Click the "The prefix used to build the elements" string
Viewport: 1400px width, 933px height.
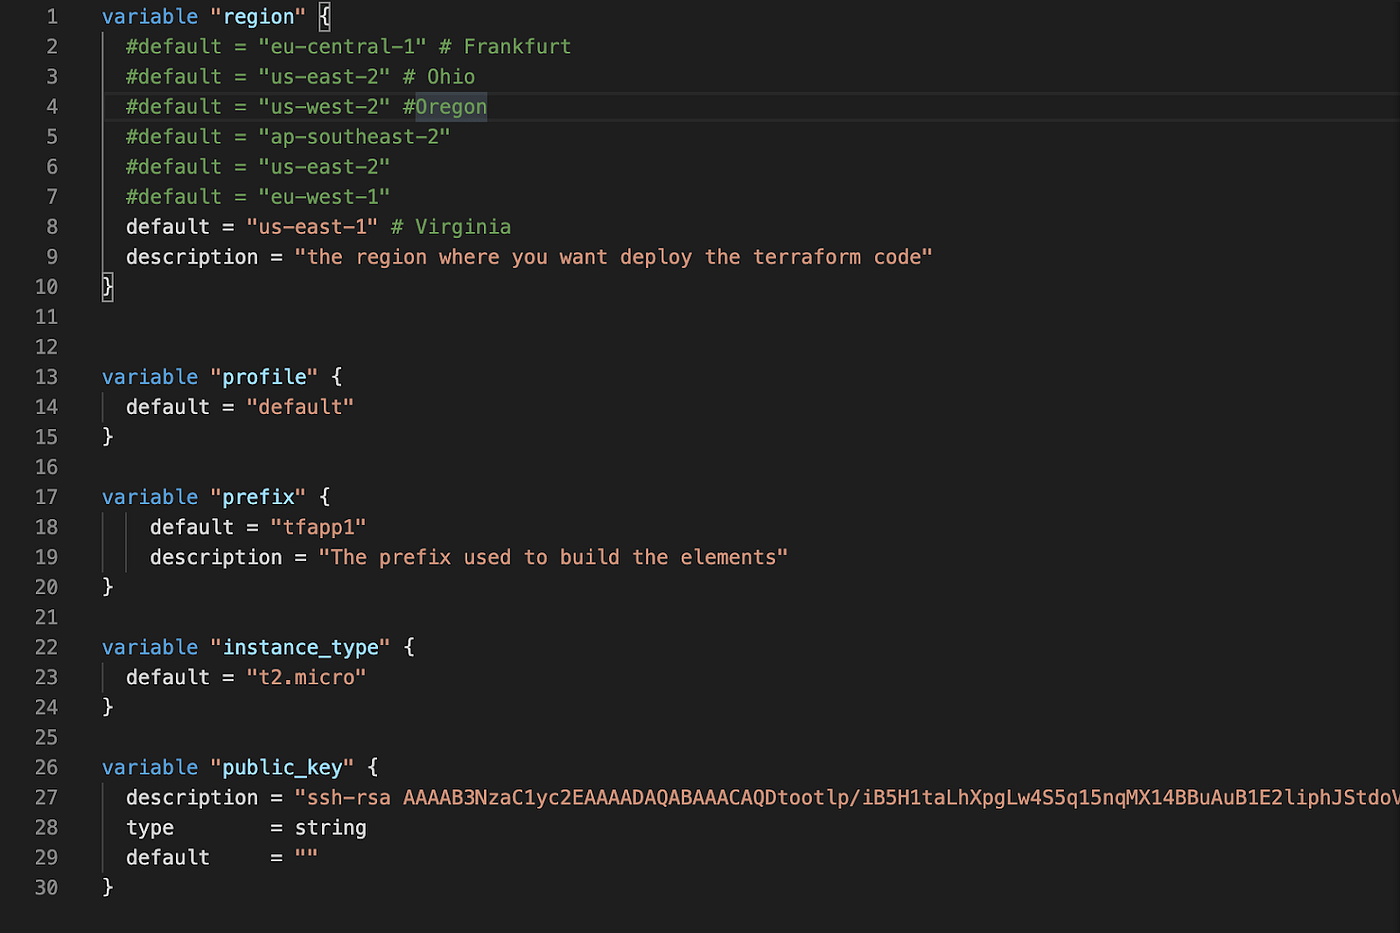[552, 557]
